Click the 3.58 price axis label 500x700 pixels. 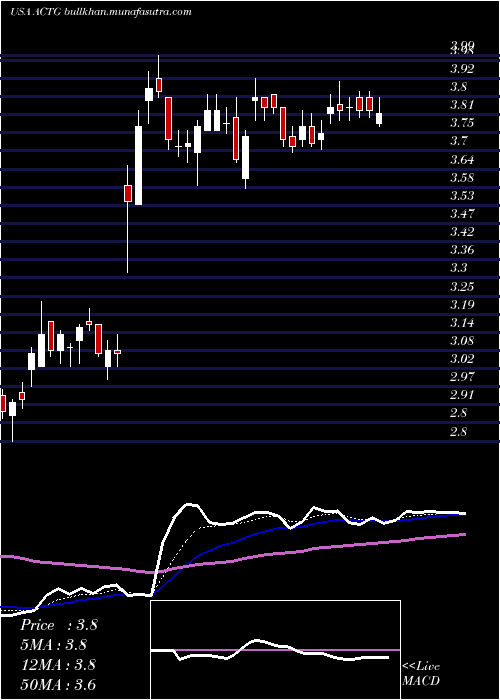[462, 178]
